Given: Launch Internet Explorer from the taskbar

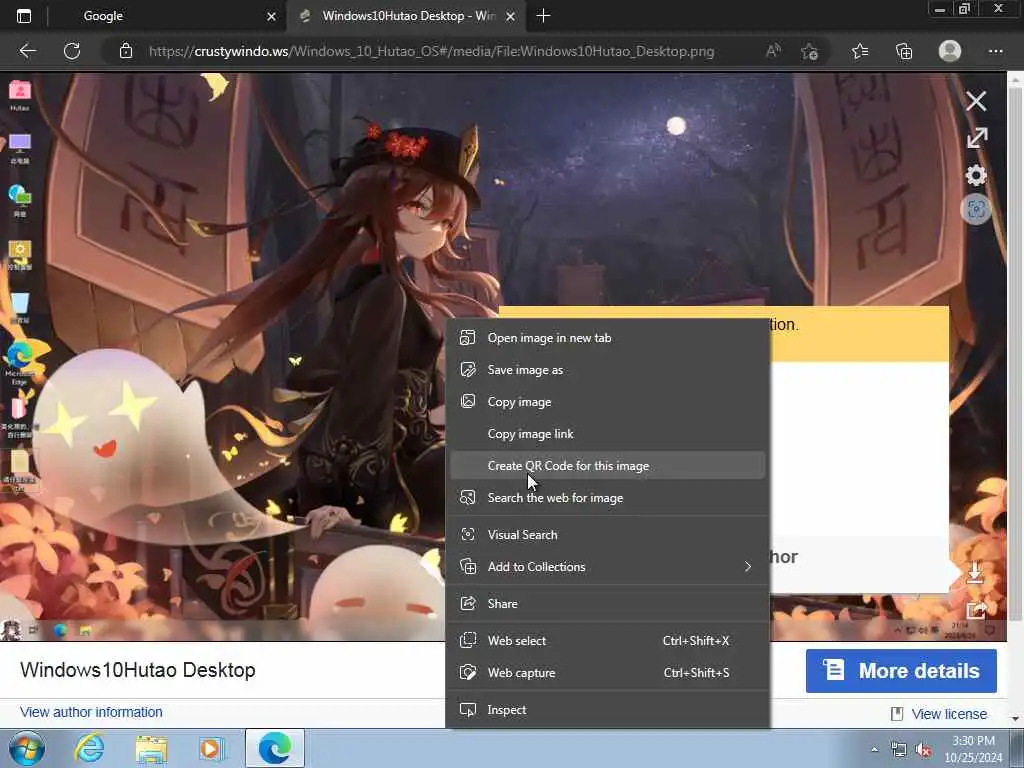Looking at the screenshot, I should click(x=89, y=748).
